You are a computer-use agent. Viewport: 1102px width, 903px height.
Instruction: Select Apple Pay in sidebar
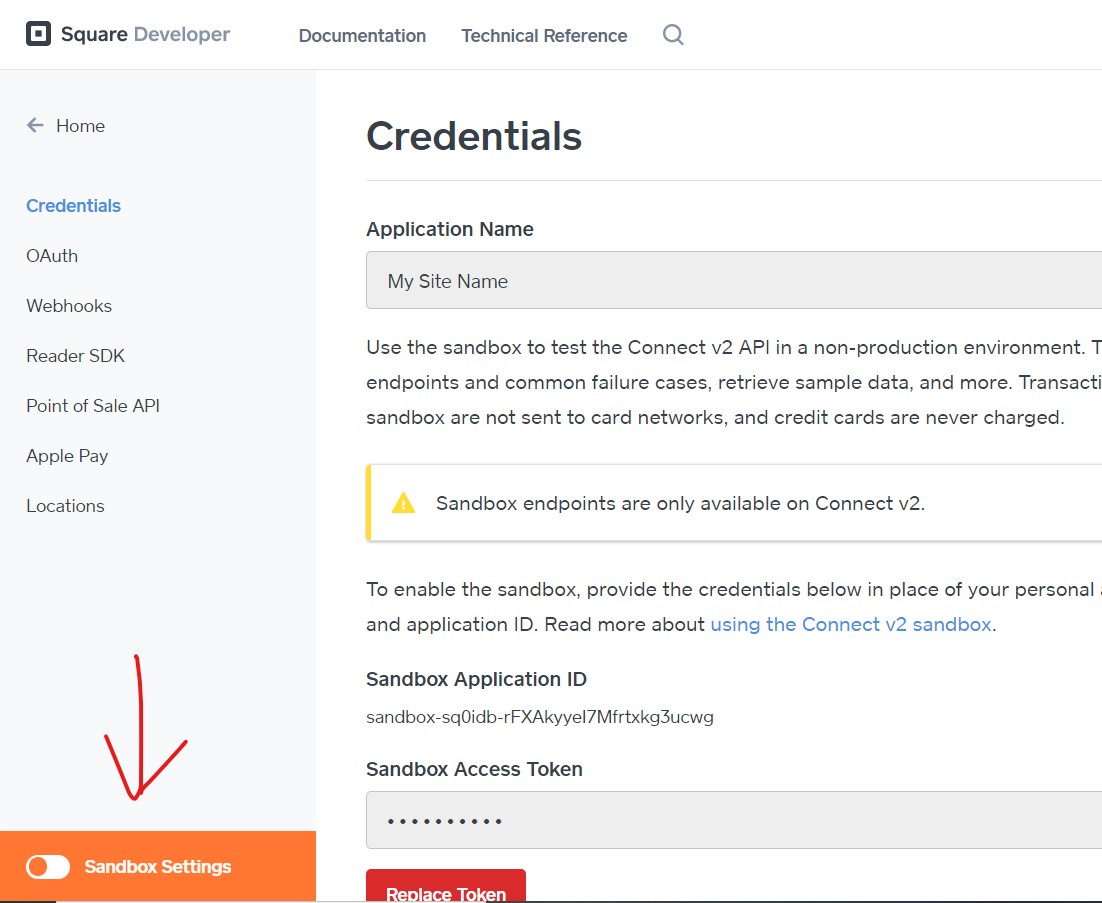pyautogui.click(x=67, y=456)
